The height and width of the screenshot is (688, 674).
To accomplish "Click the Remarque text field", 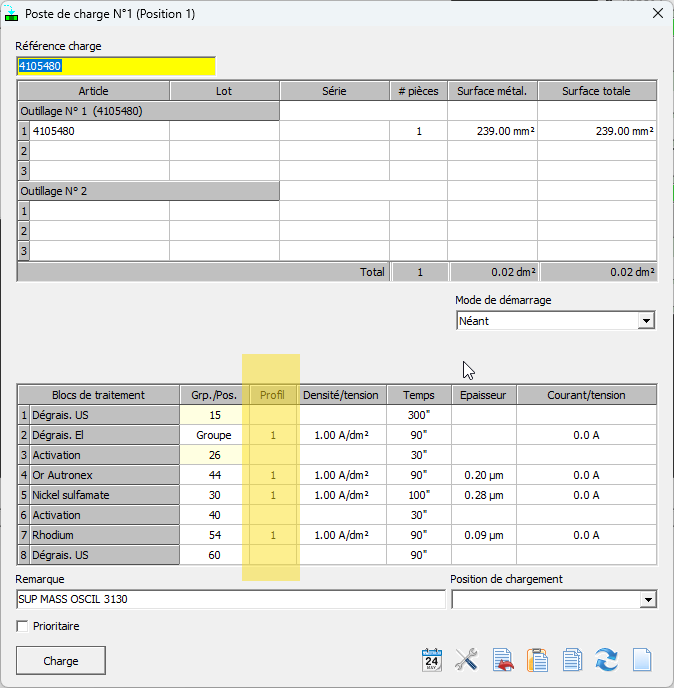I will pyautogui.click(x=231, y=599).
